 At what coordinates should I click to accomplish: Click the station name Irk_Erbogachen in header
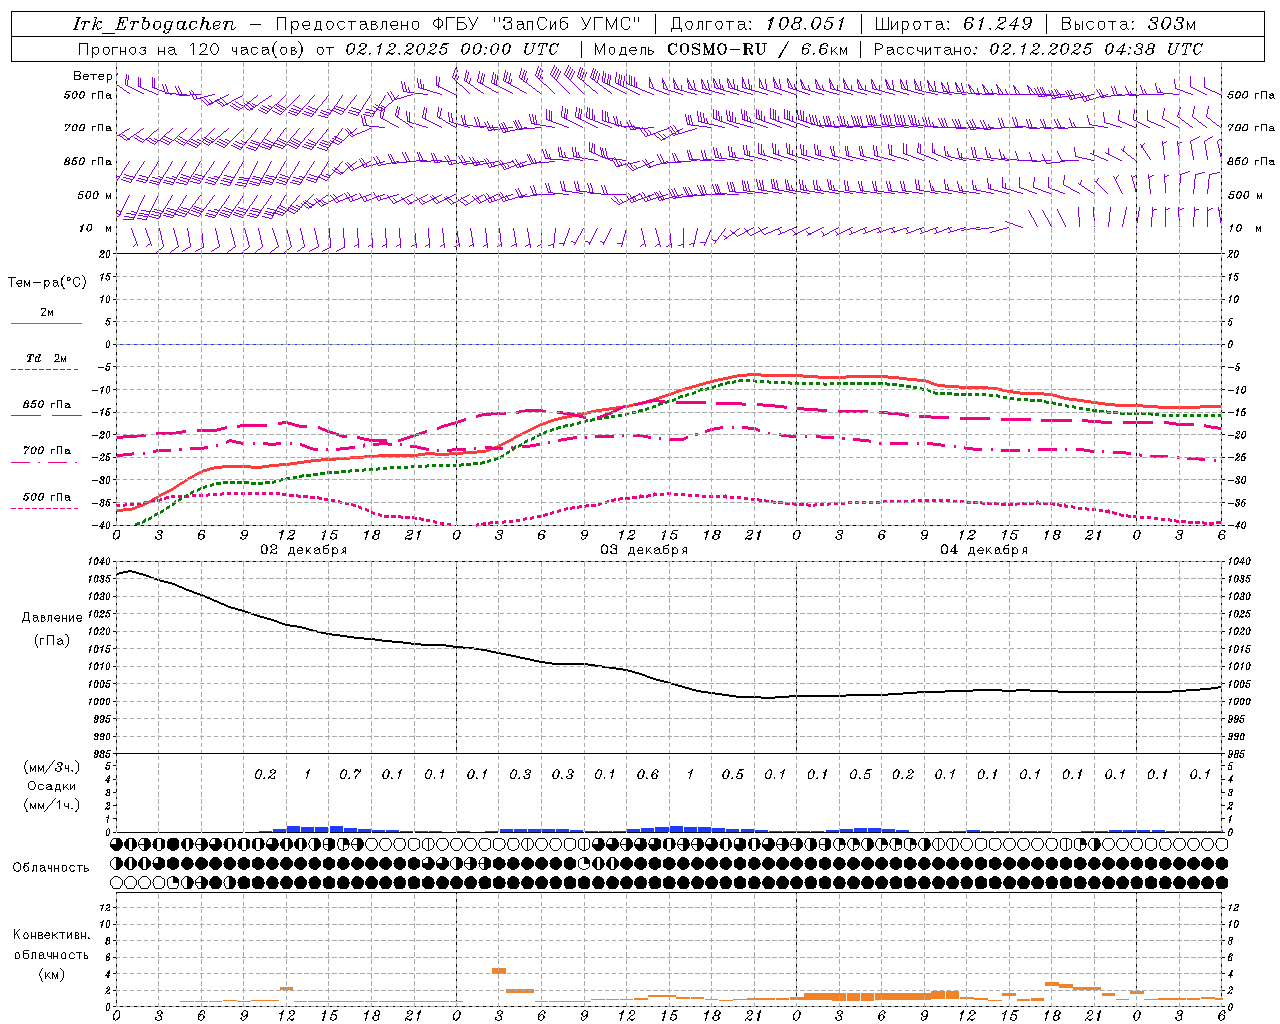154,24
